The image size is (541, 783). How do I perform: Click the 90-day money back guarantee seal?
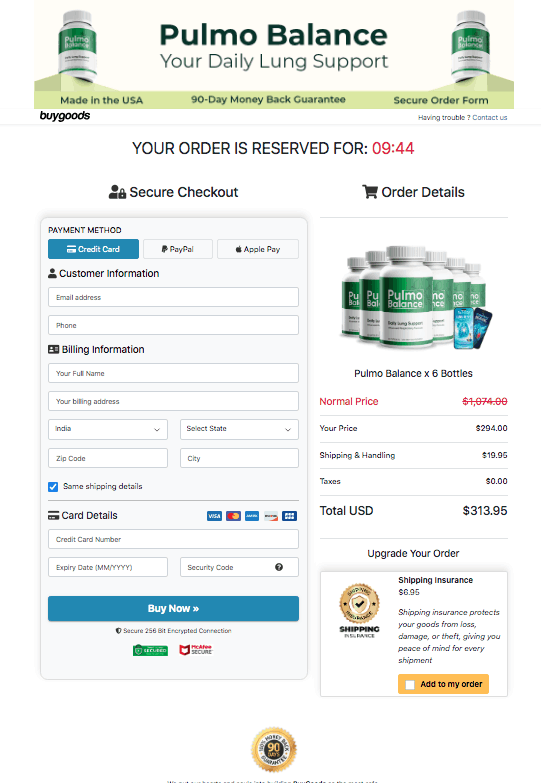(274, 750)
